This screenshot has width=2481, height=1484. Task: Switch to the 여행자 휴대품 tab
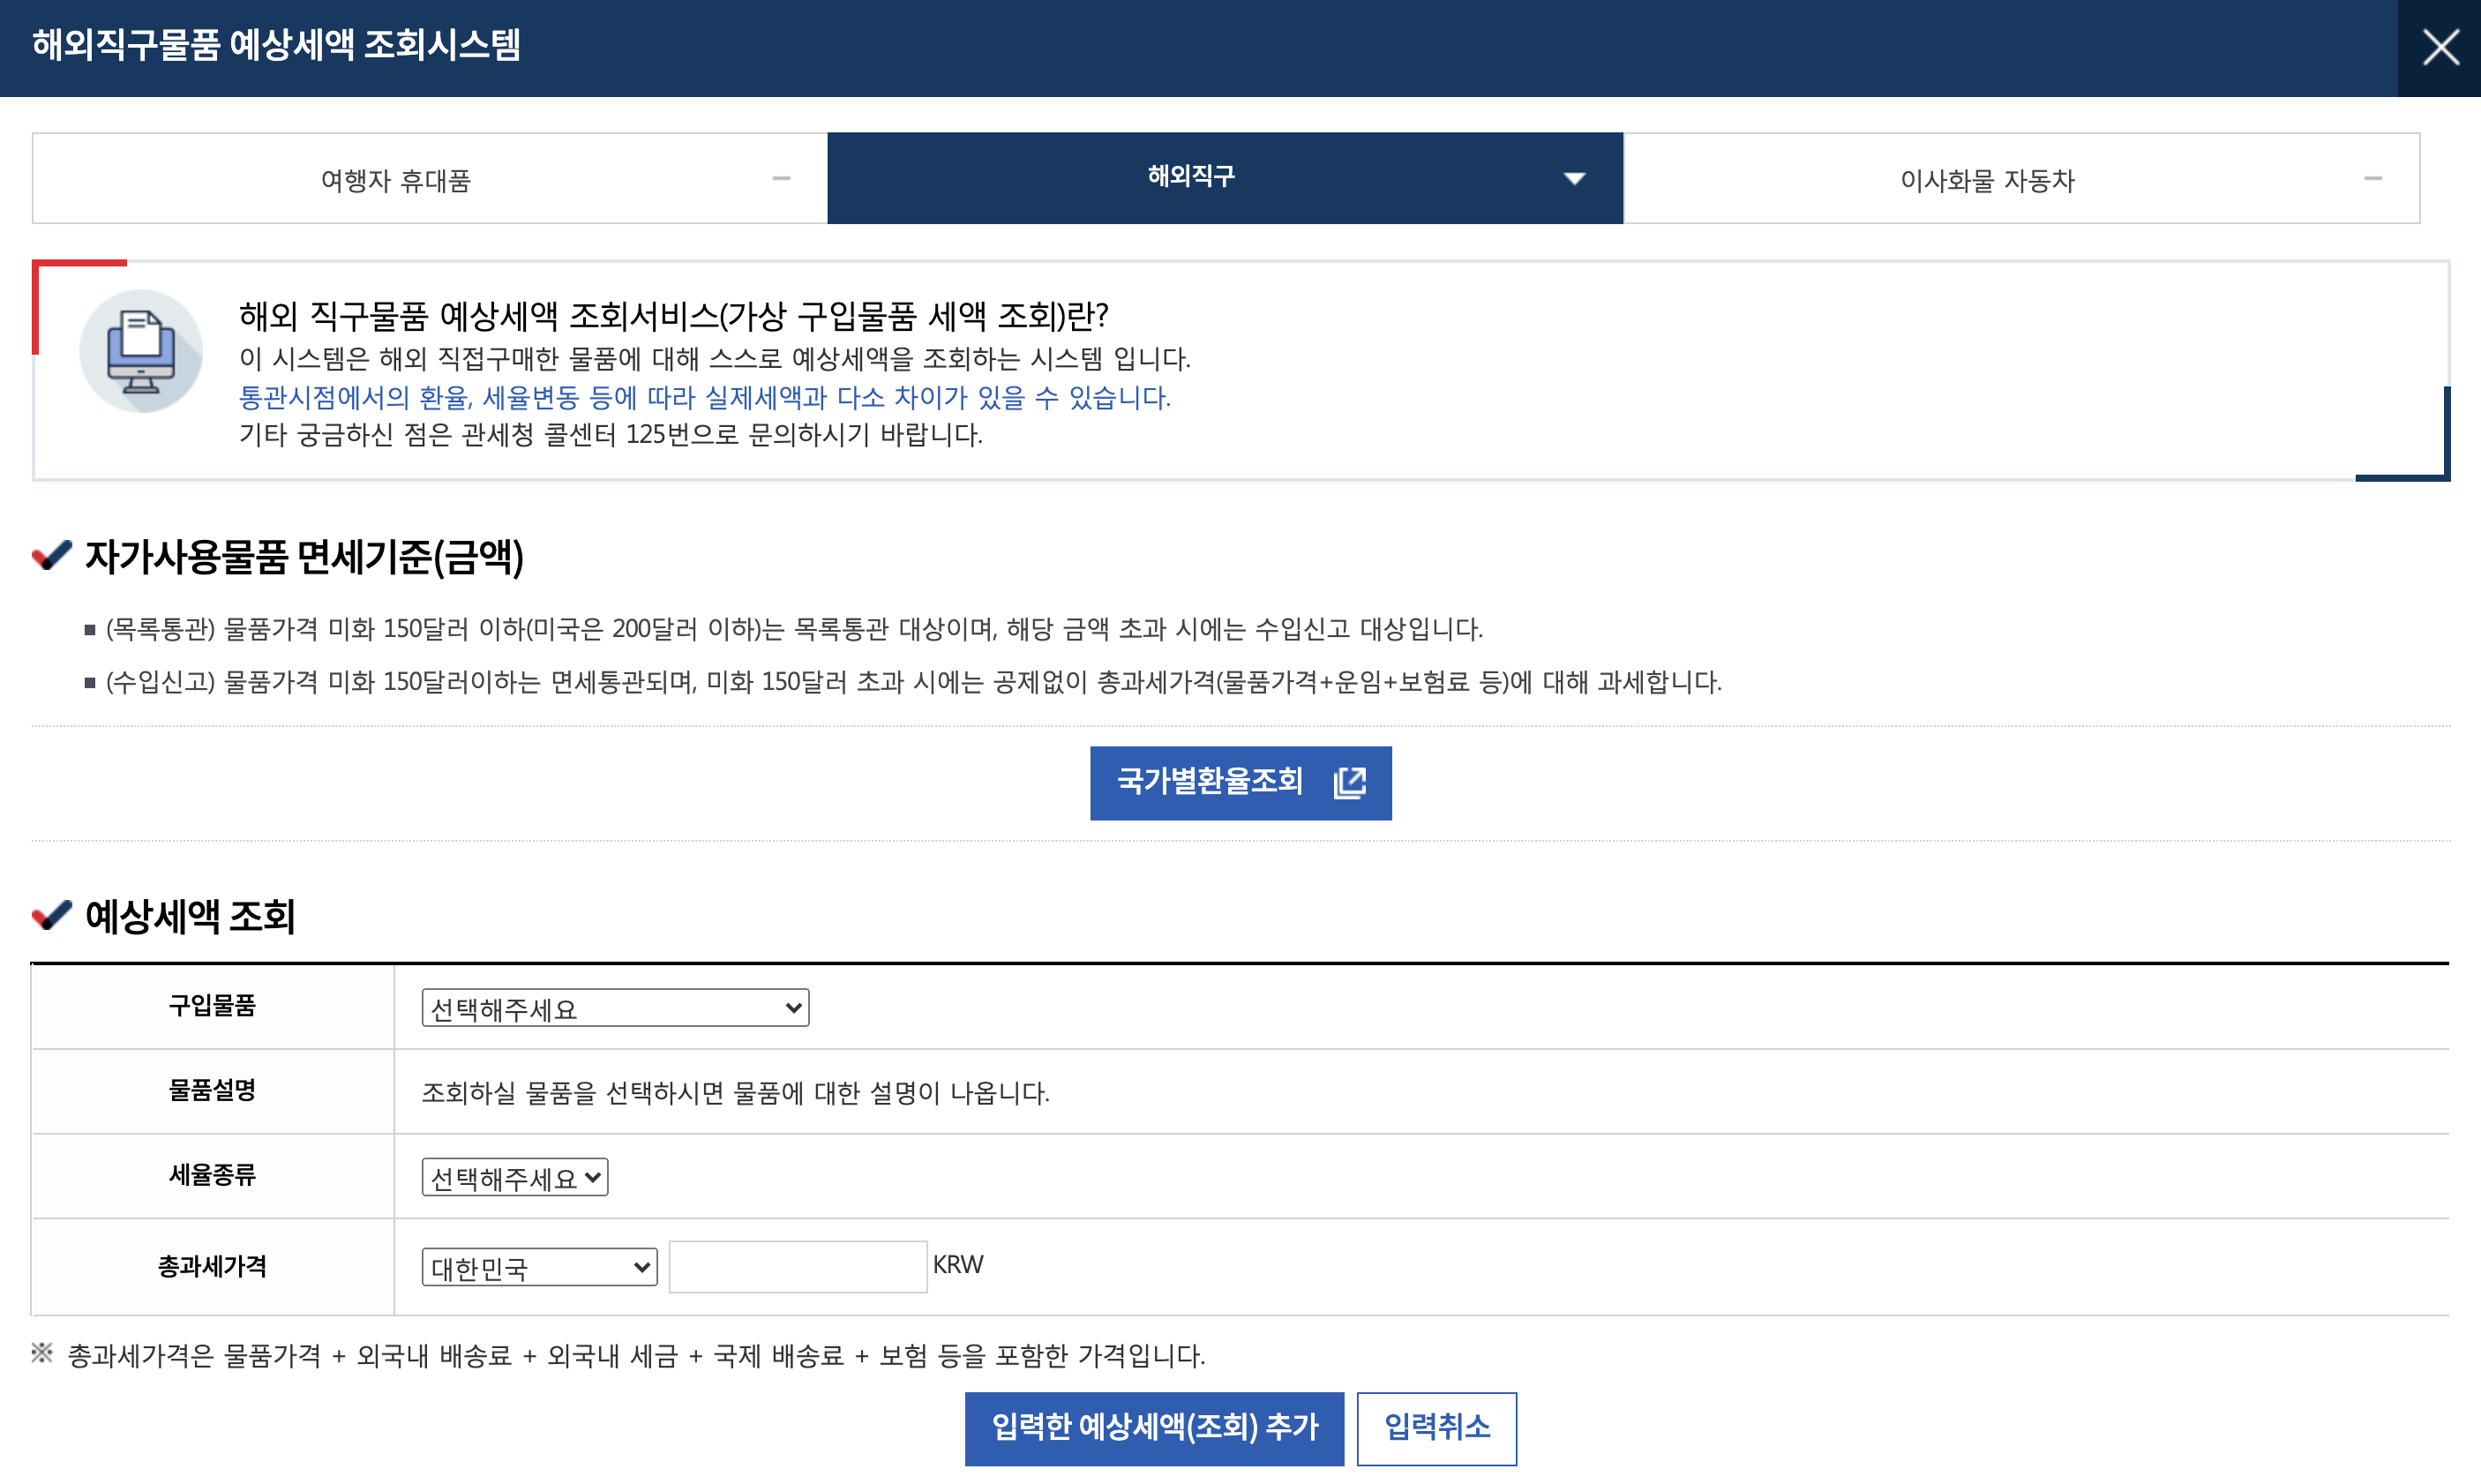[x=395, y=180]
